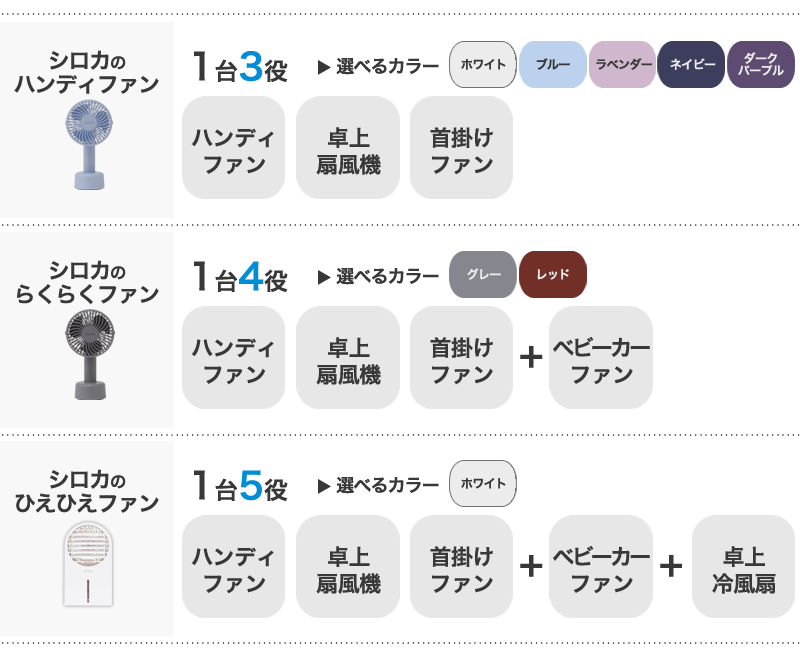Click the 選べるカラー arrow in 1台4役 row
This screenshot has height=650, width=800.
324,277
